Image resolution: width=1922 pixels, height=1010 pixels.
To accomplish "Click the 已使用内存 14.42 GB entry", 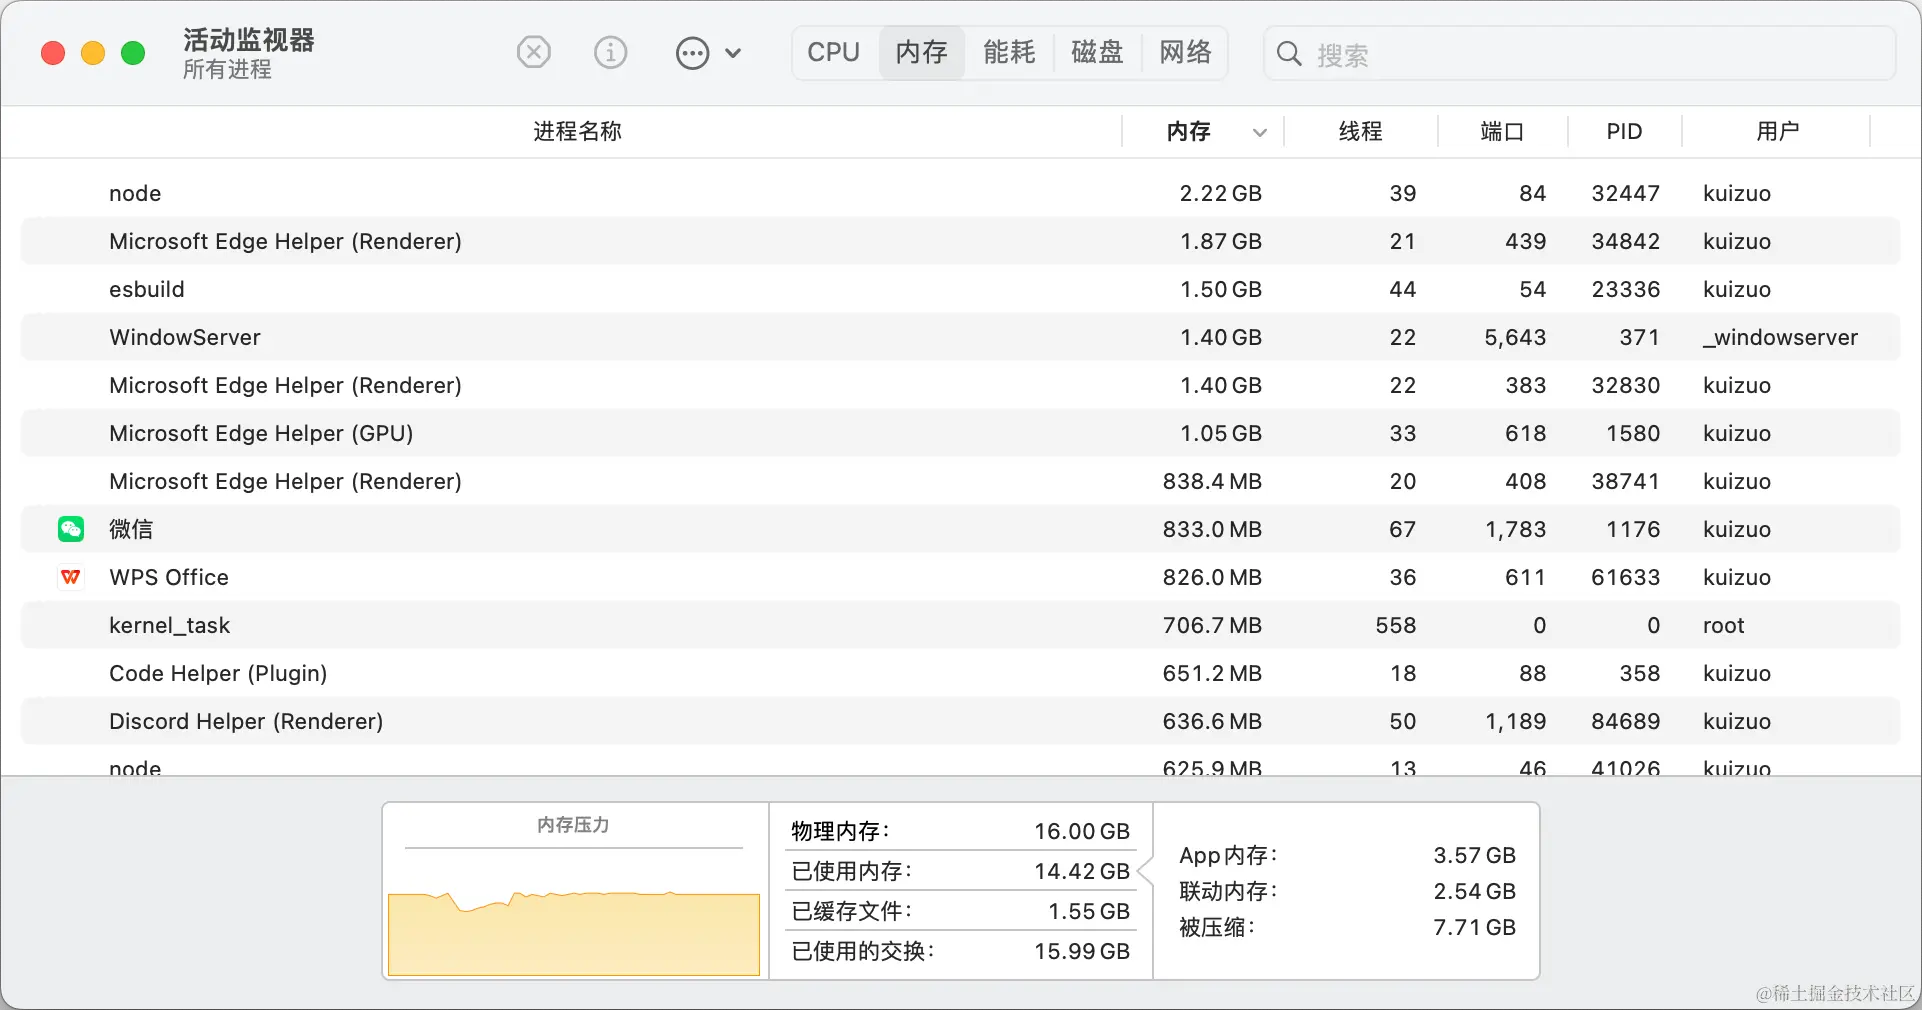I will click(960, 871).
